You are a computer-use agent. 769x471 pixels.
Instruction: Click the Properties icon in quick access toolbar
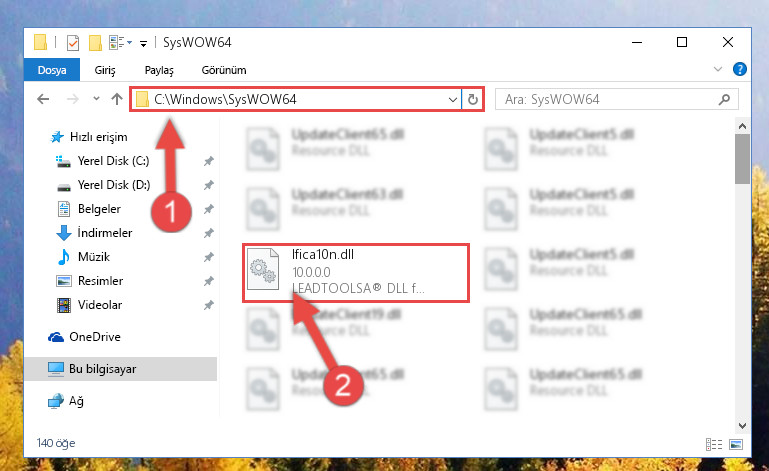click(x=73, y=43)
